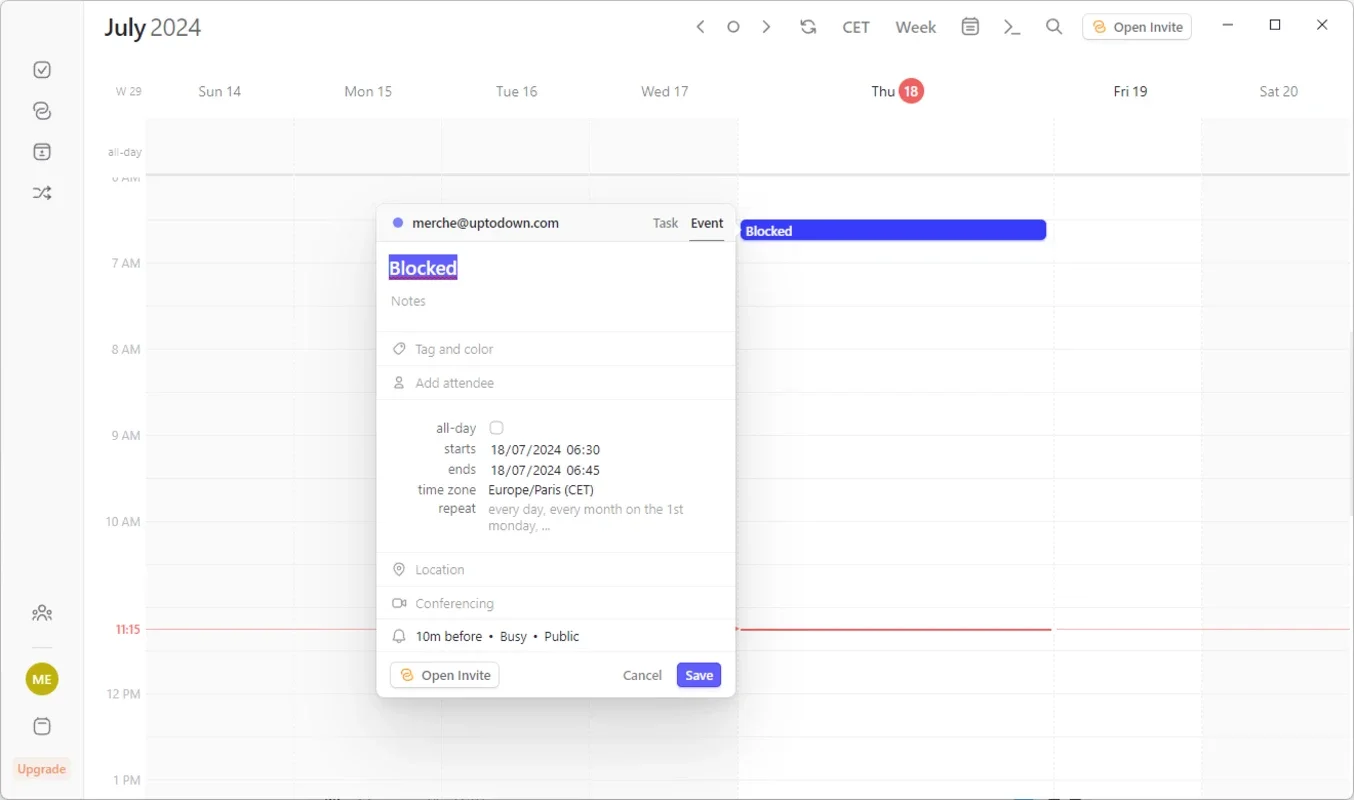Click Open Invite in the top toolbar

pyautogui.click(x=1137, y=27)
